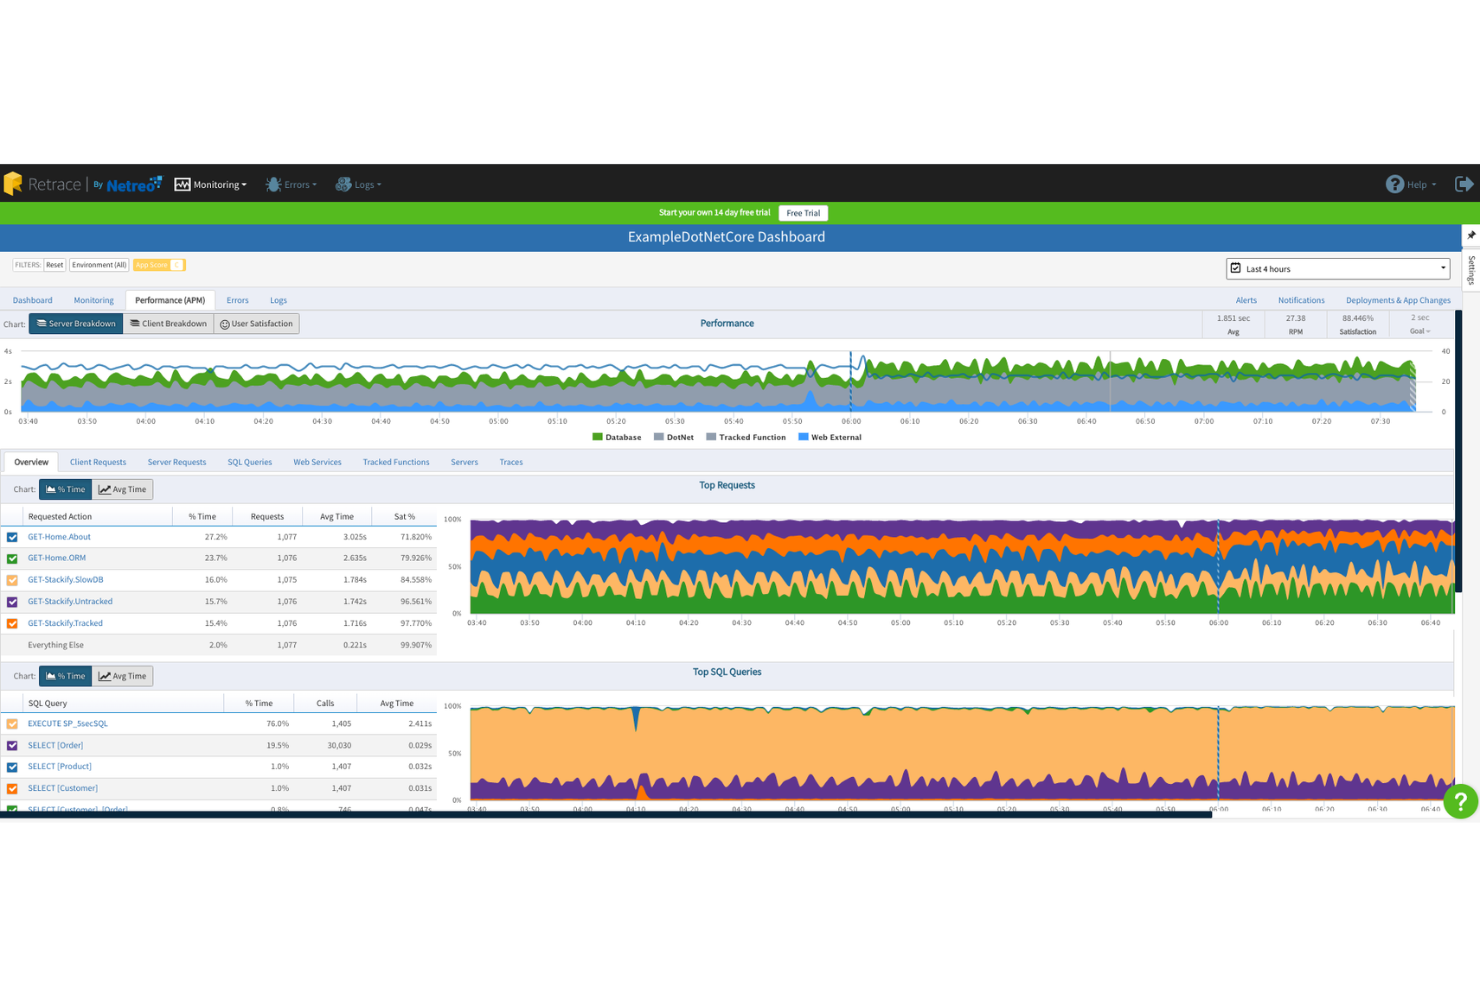
Task: Open the Traces tab
Action: (511, 461)
